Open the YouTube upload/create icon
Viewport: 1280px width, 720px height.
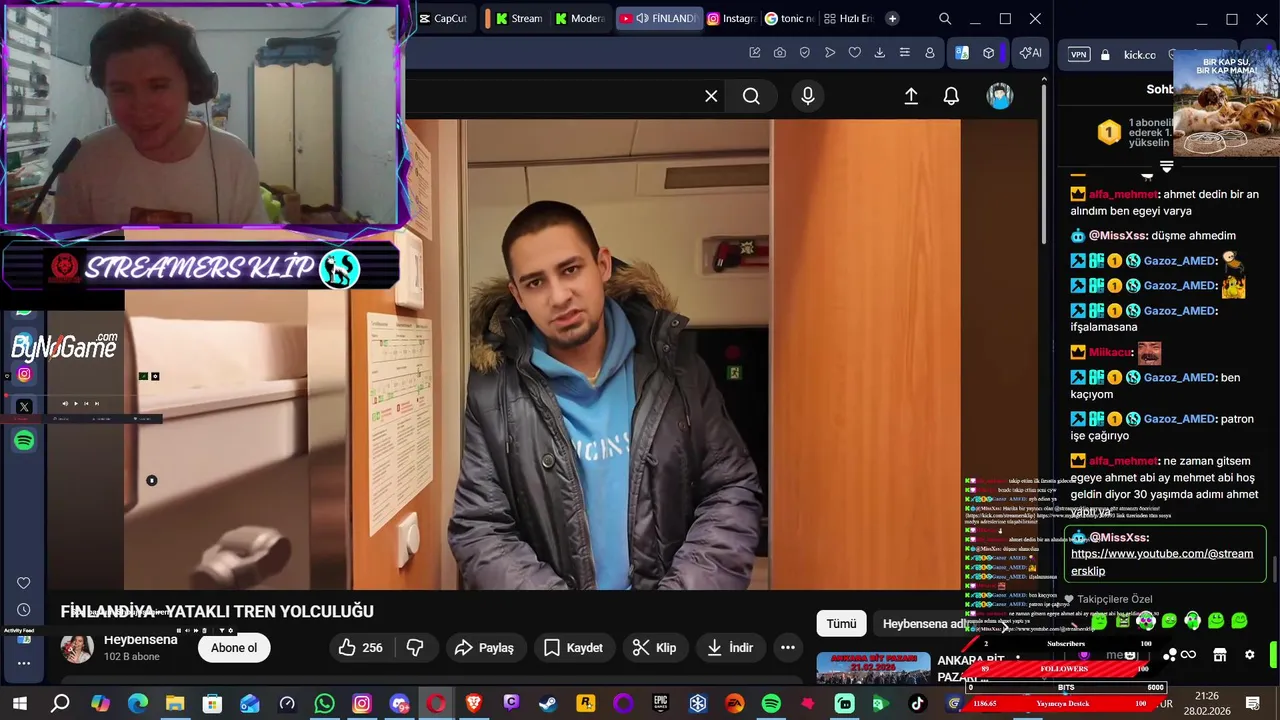911,96
